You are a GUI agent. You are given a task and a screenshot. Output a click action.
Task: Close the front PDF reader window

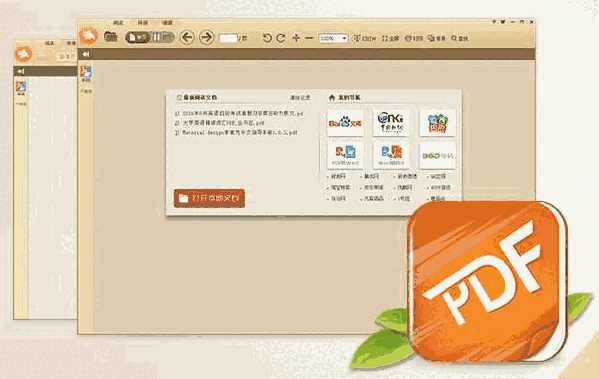pyautogui.click(x=531, y=22)
